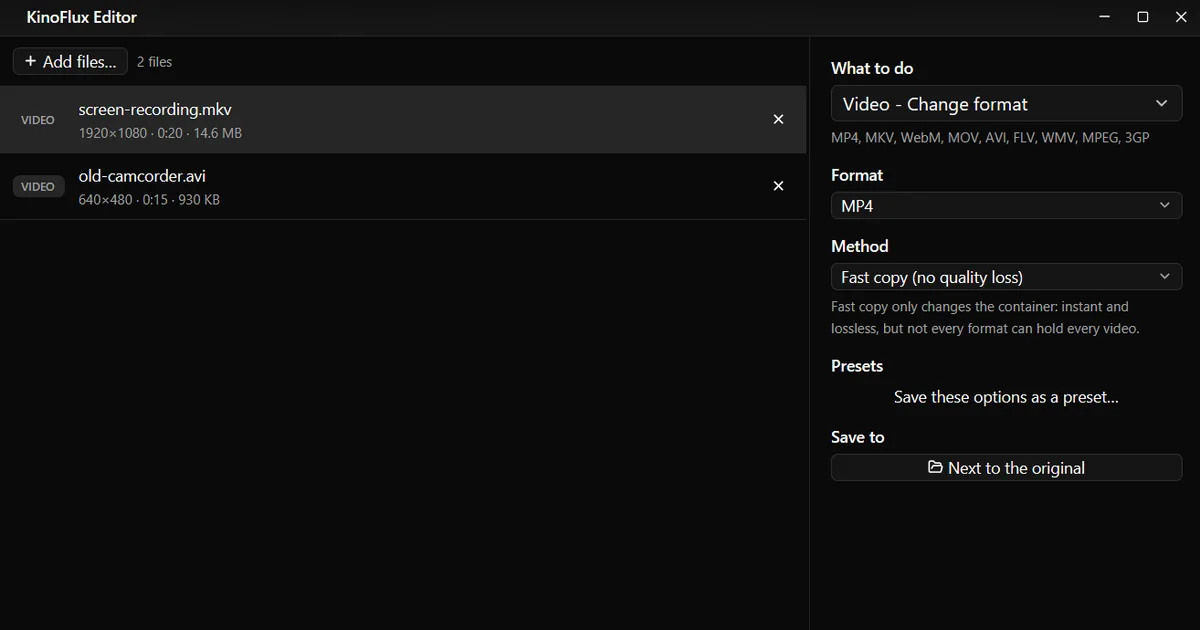Select the old-camcorder.avi file row
This screenshot has height=630, width=1200.
click(x=403, y=186)
